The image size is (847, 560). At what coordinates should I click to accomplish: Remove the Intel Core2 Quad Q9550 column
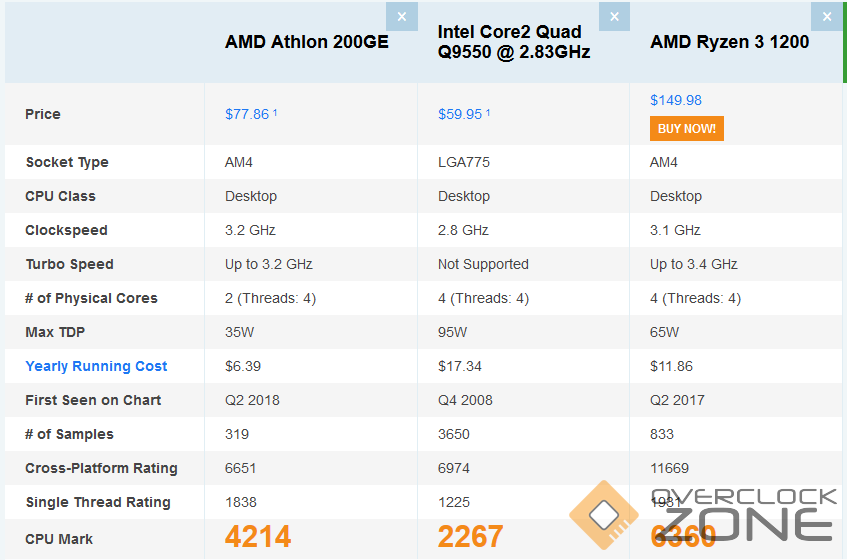614,16
